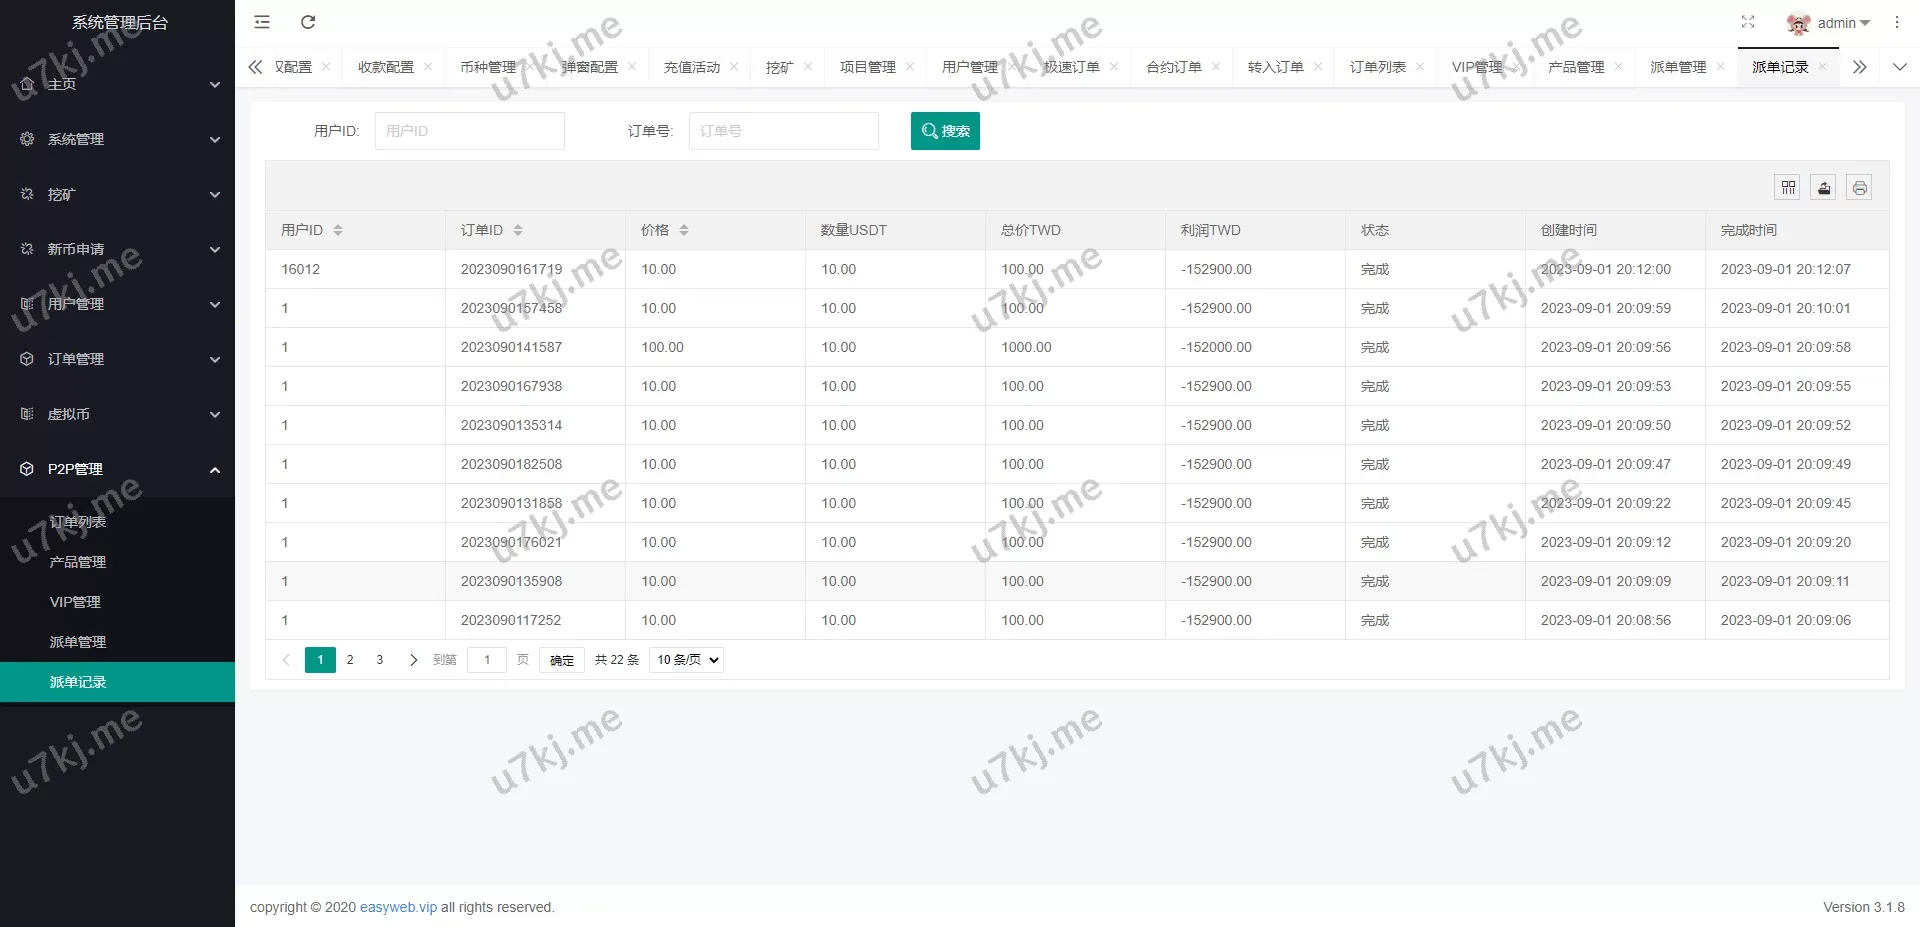Select the column display settings icon above table
This screenshot has height=927, width=1920.
(x=1787, y=187)
